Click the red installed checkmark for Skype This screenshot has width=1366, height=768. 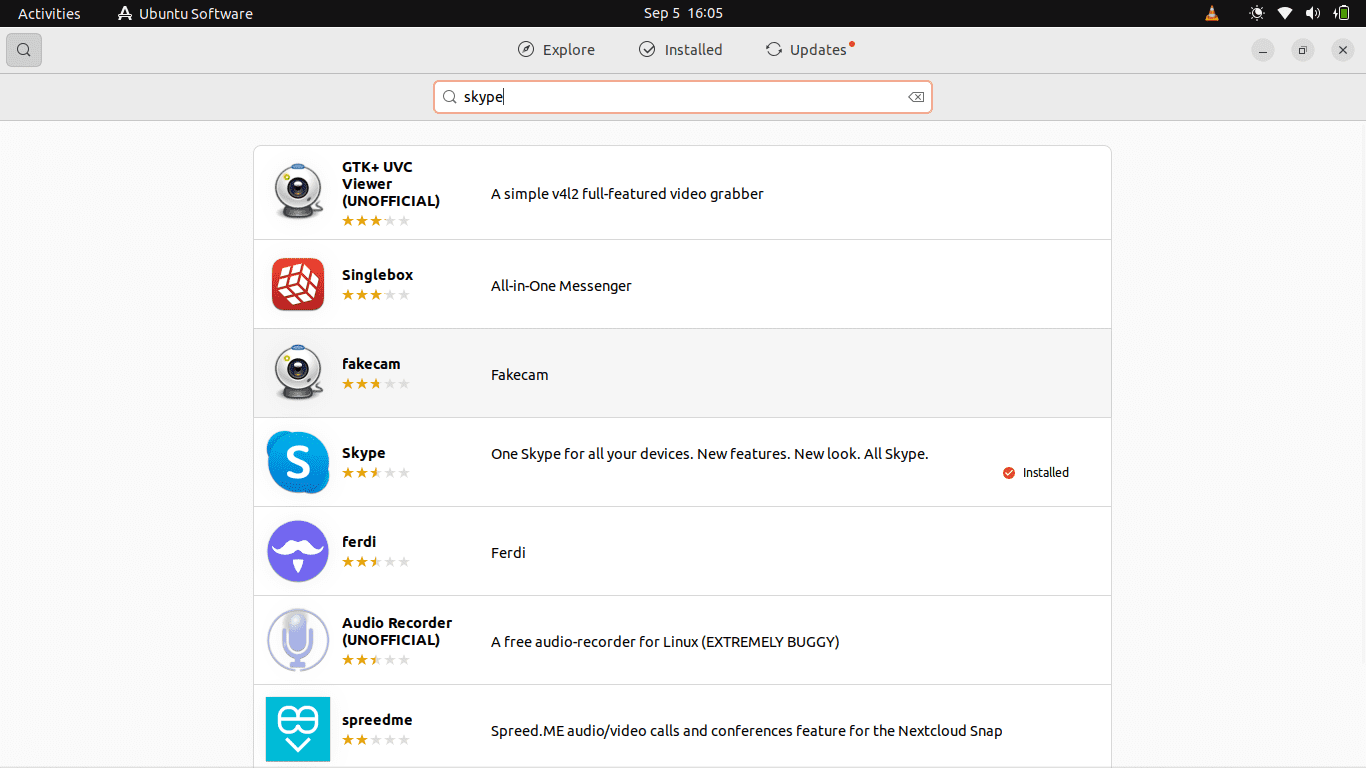coord(1009,473)
